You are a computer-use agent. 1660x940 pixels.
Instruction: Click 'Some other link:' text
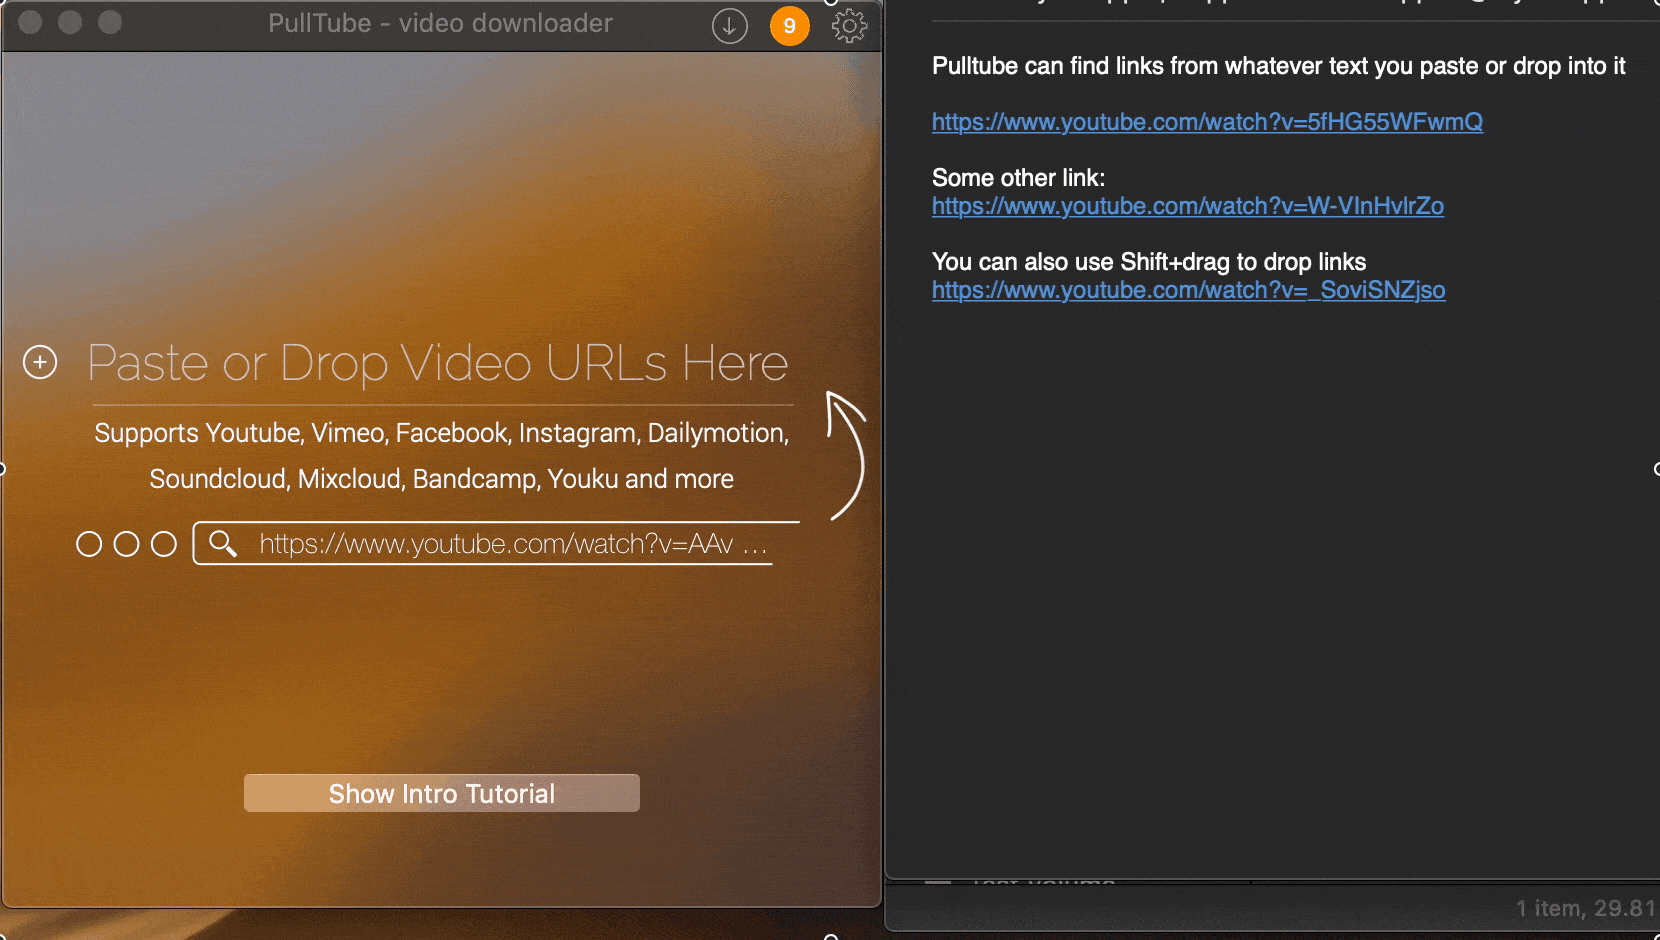(x=1018, y=178)
